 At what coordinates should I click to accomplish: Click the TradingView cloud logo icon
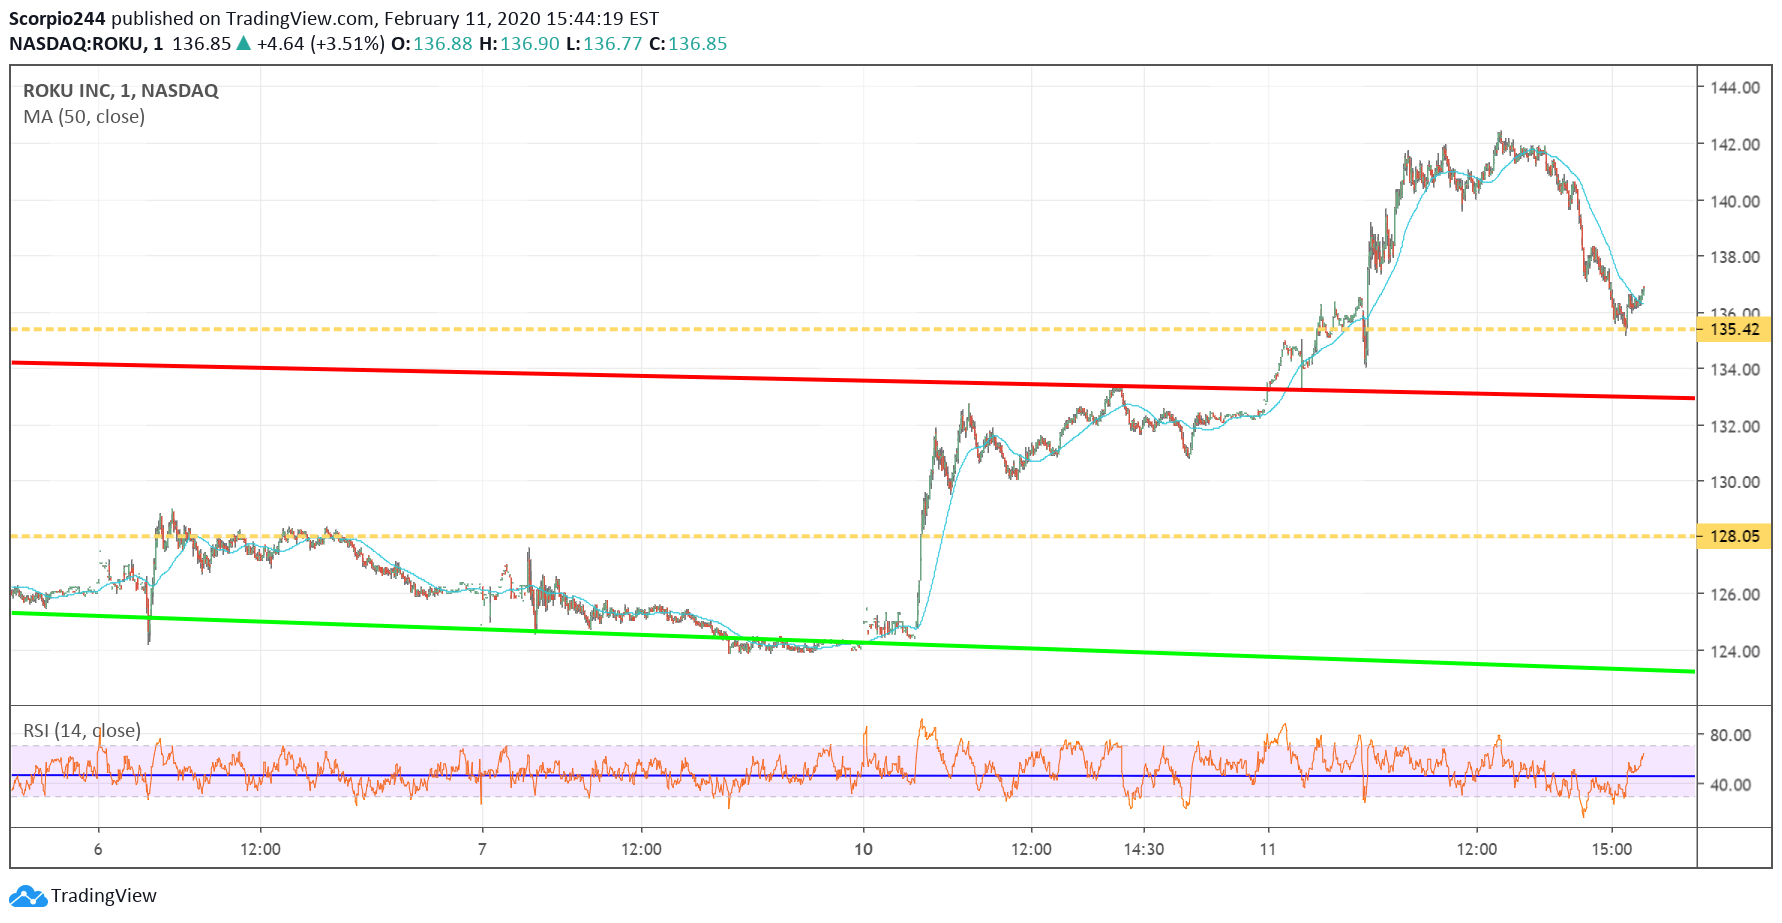[x=28, y=896]
